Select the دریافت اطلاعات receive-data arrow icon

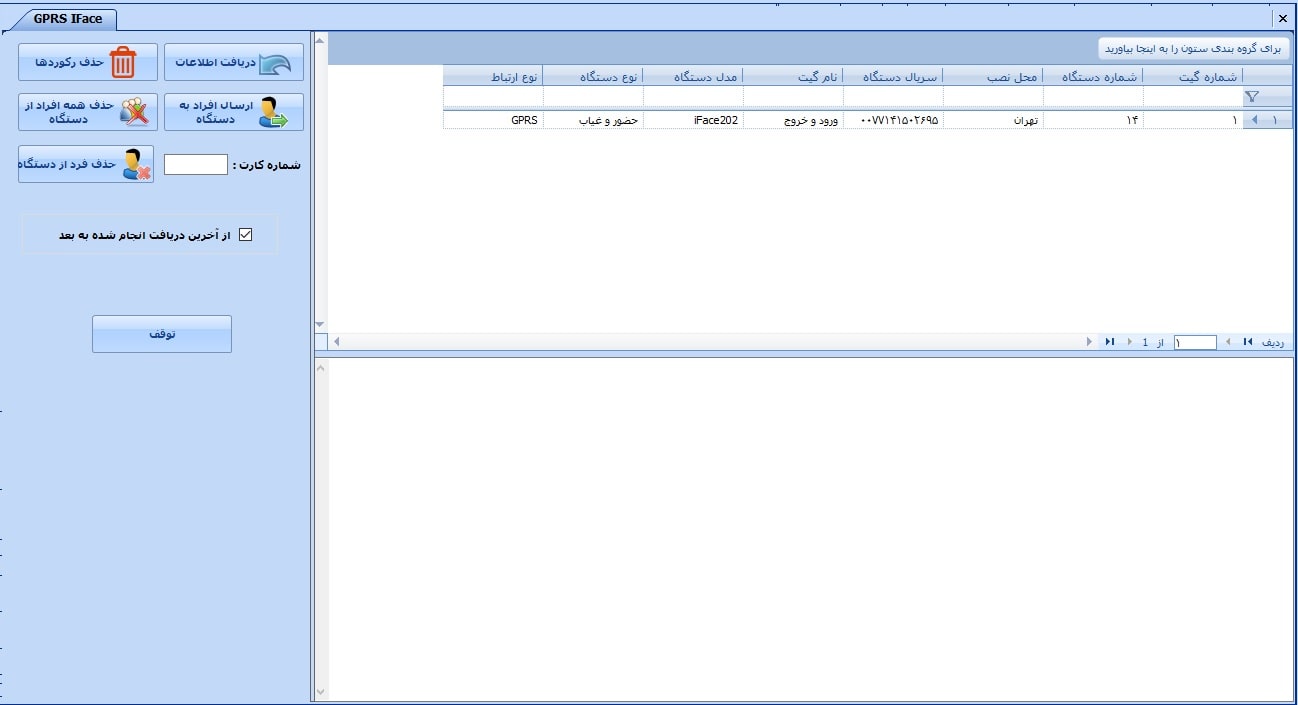coord(274,61)
